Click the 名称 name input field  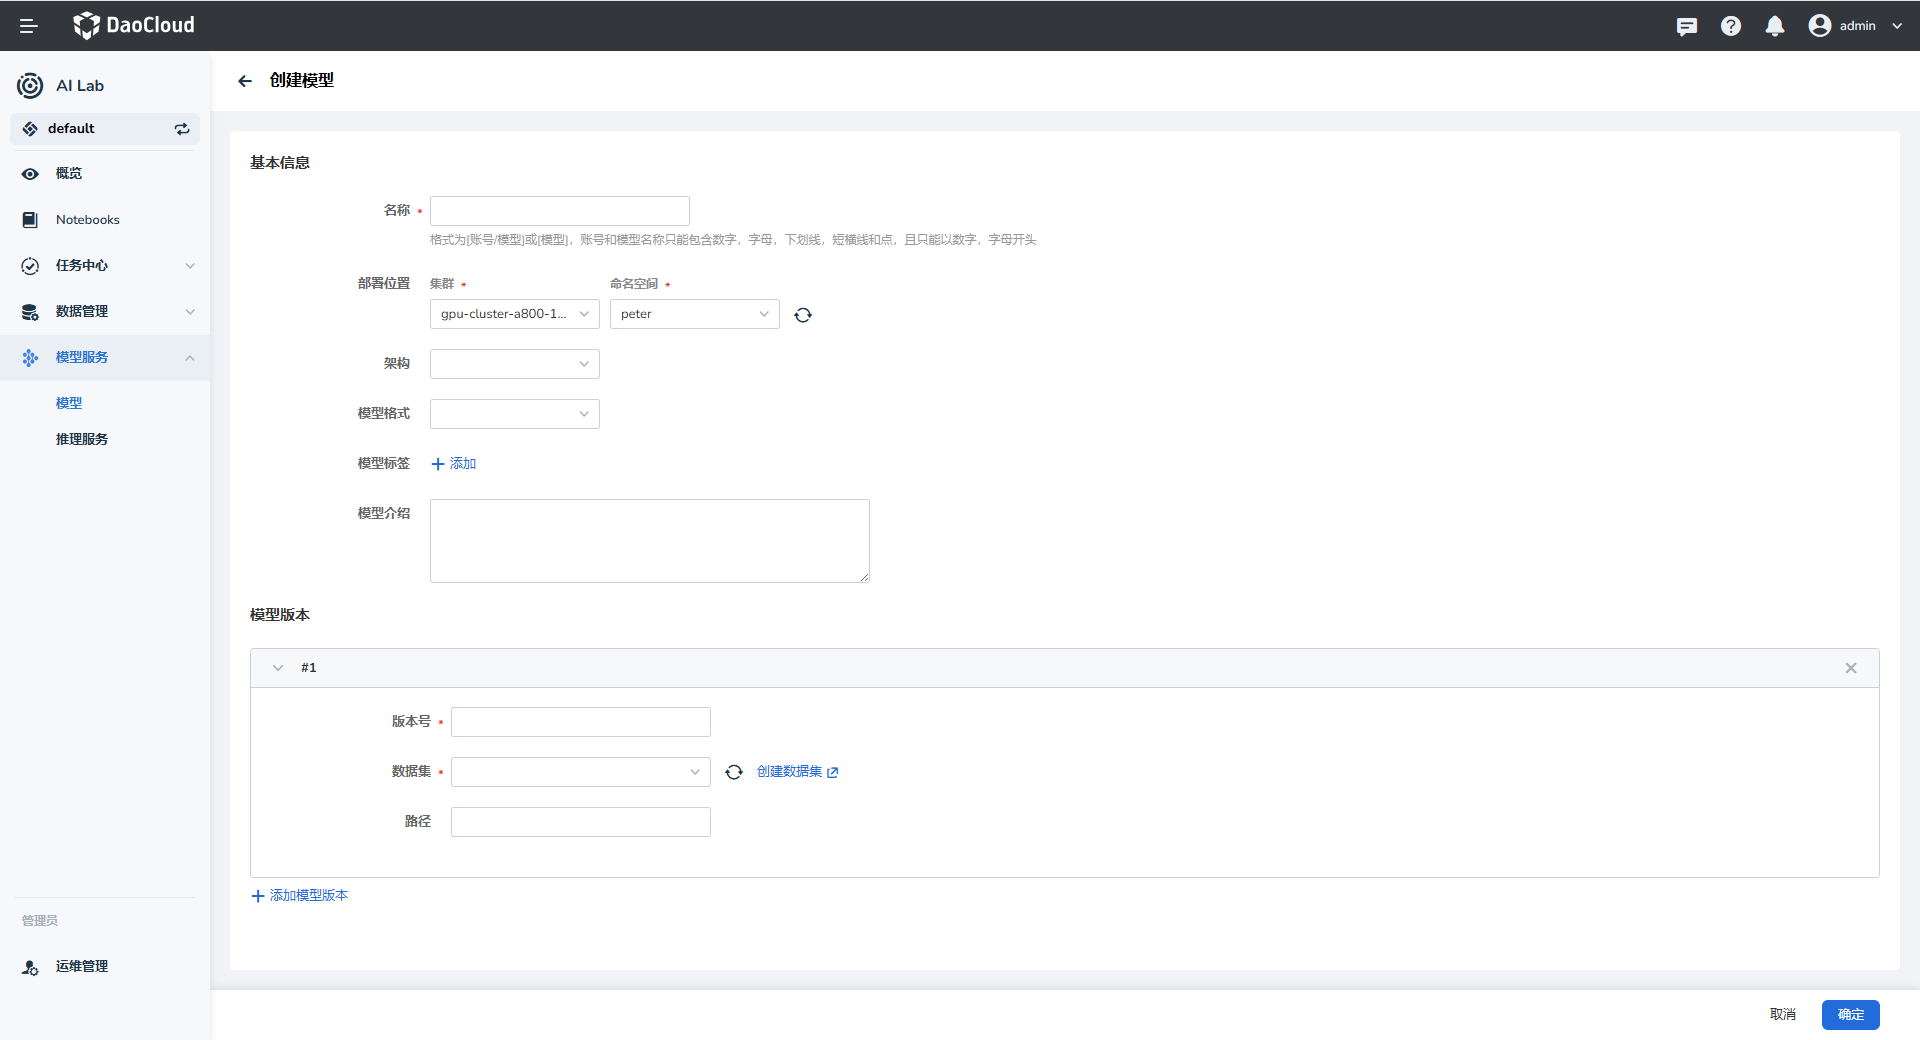pyautogui.click(x=559, y=211)
